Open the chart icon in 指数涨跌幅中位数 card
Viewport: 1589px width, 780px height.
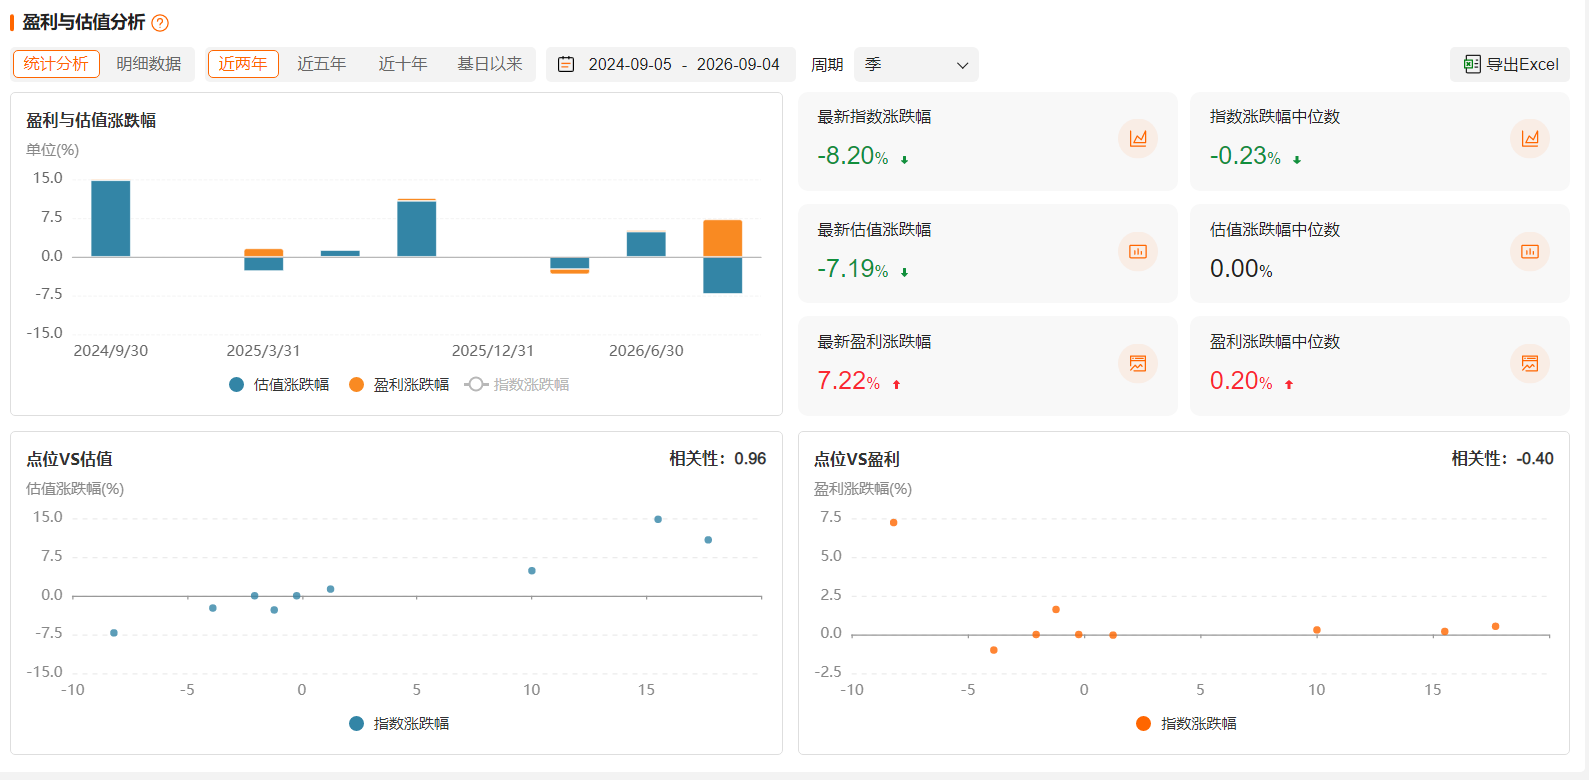(1530, 138)
